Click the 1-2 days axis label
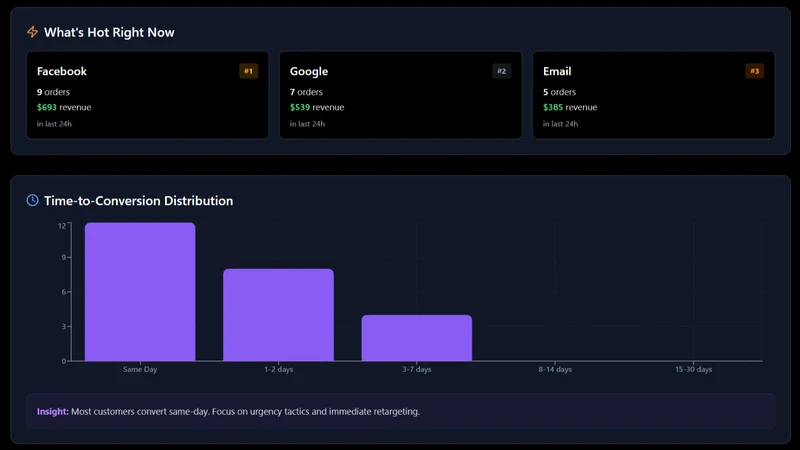800x450 pixels. click(x=279, y=369)
